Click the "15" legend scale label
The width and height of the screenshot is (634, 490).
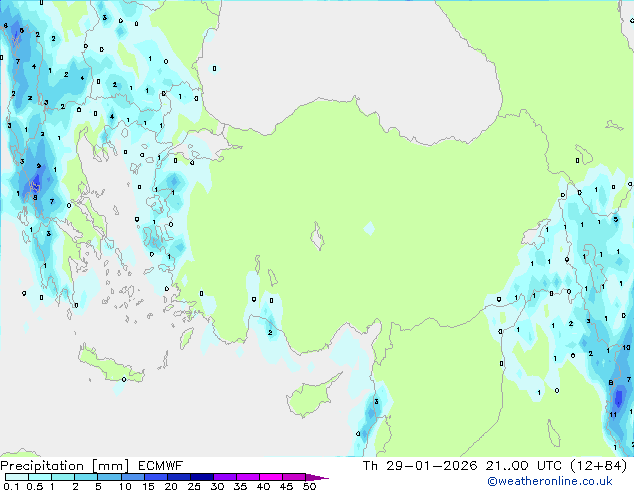click(148, 486)
